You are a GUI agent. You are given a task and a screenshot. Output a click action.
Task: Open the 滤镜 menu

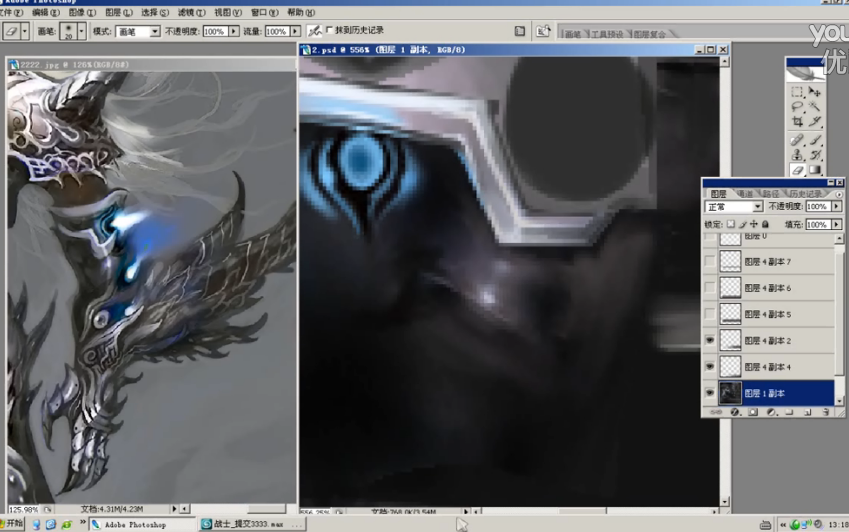192,12
